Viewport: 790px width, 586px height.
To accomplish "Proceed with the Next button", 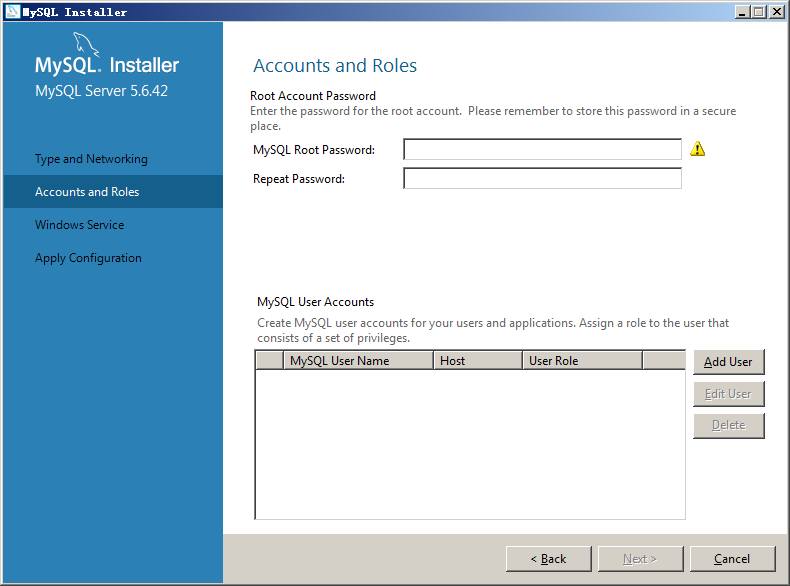I will click(x=640, y=559).
